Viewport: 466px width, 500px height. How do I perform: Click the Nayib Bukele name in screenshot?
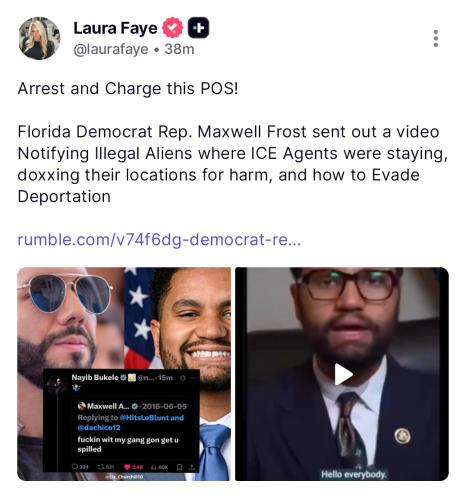(95, 377)
